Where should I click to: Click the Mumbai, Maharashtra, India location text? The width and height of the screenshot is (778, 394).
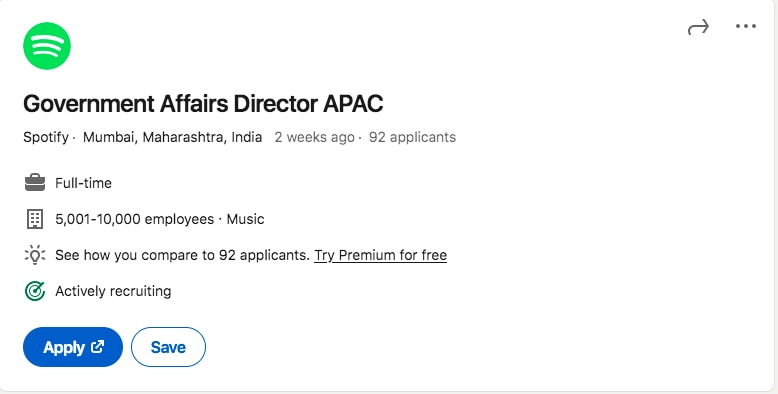point(172,137)
